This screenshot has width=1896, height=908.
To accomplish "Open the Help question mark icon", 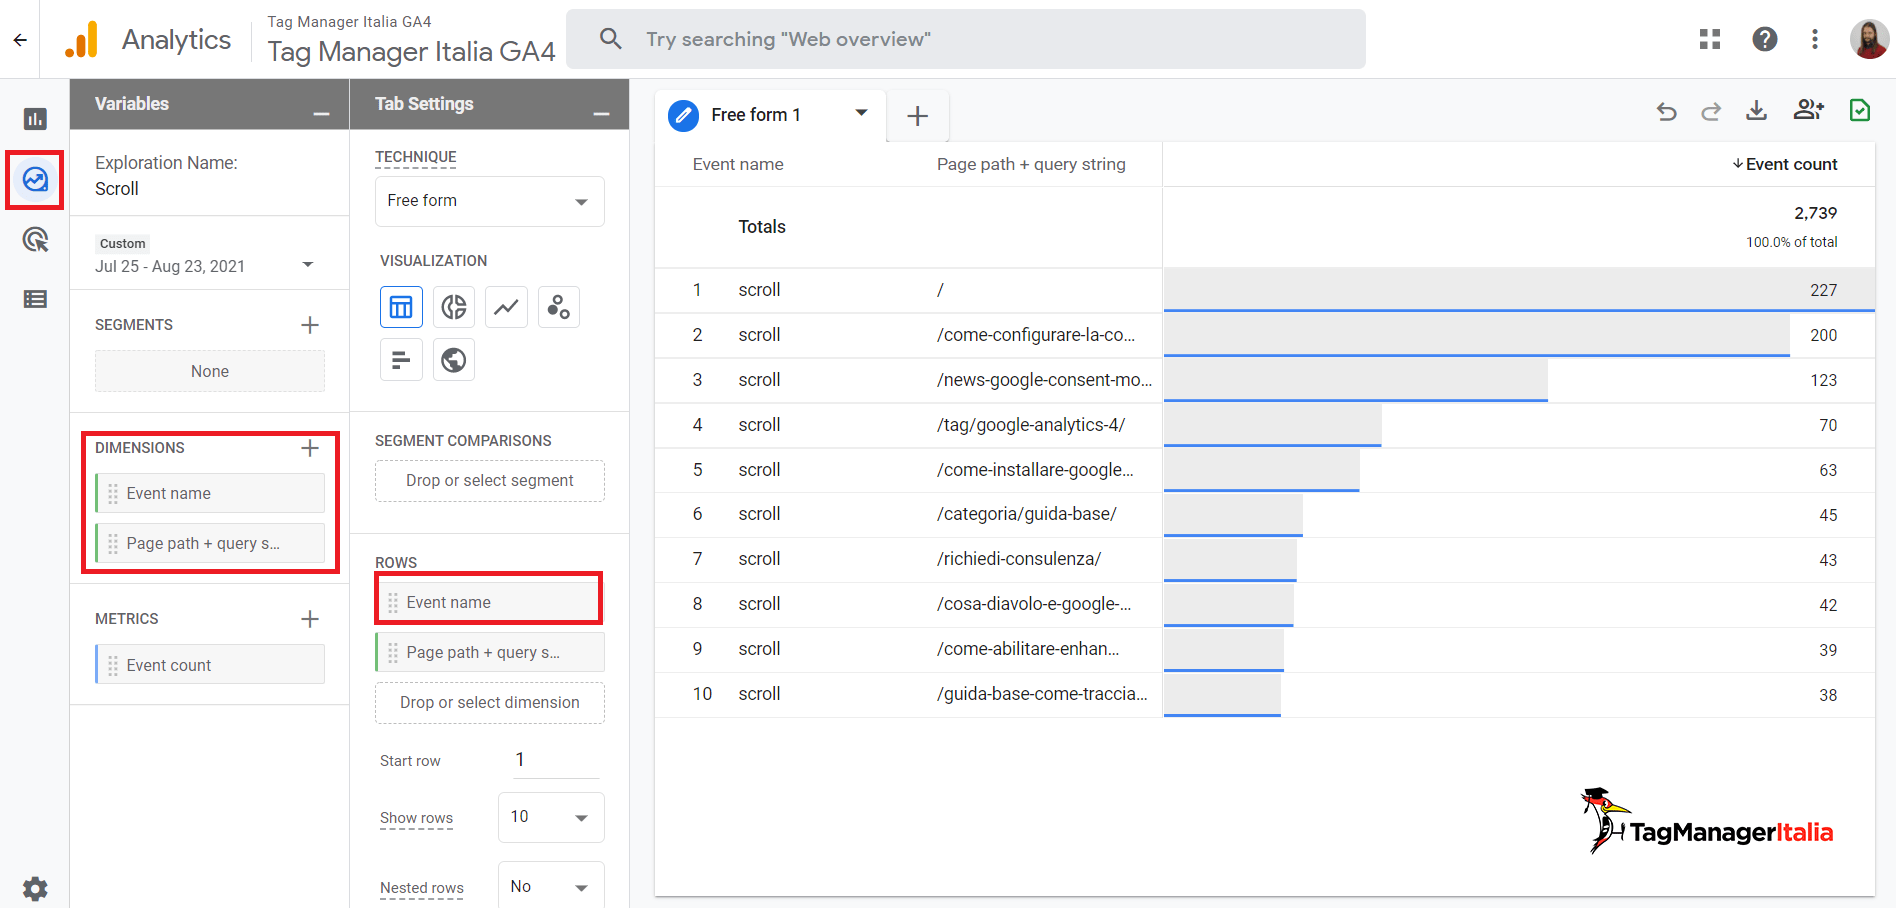I will (1765, 39).
